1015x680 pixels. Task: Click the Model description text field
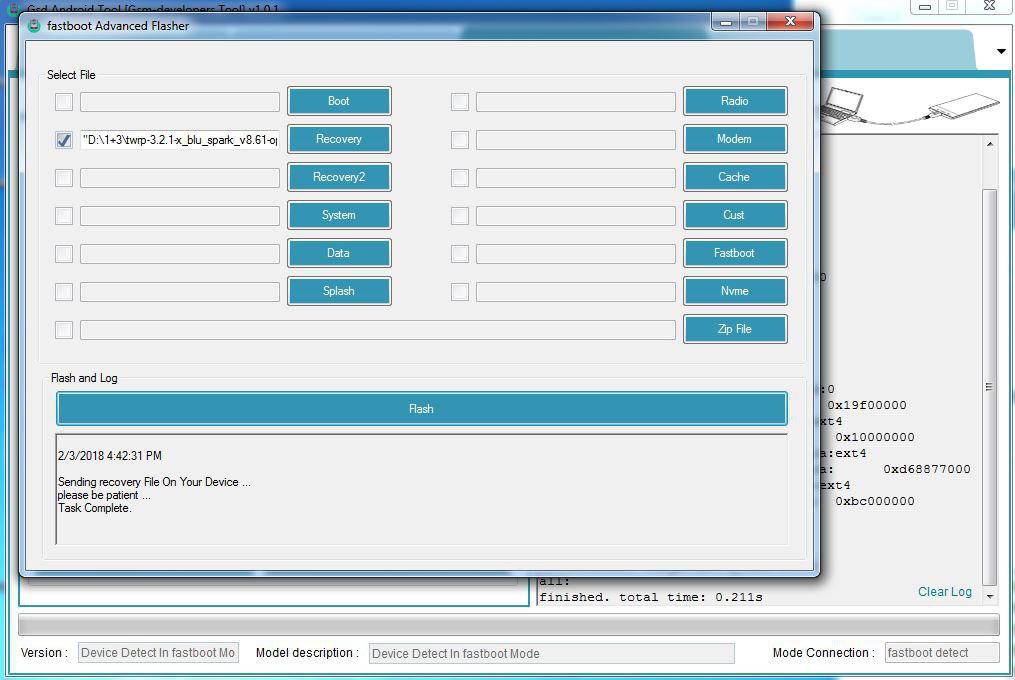click(x=551, y=653)
